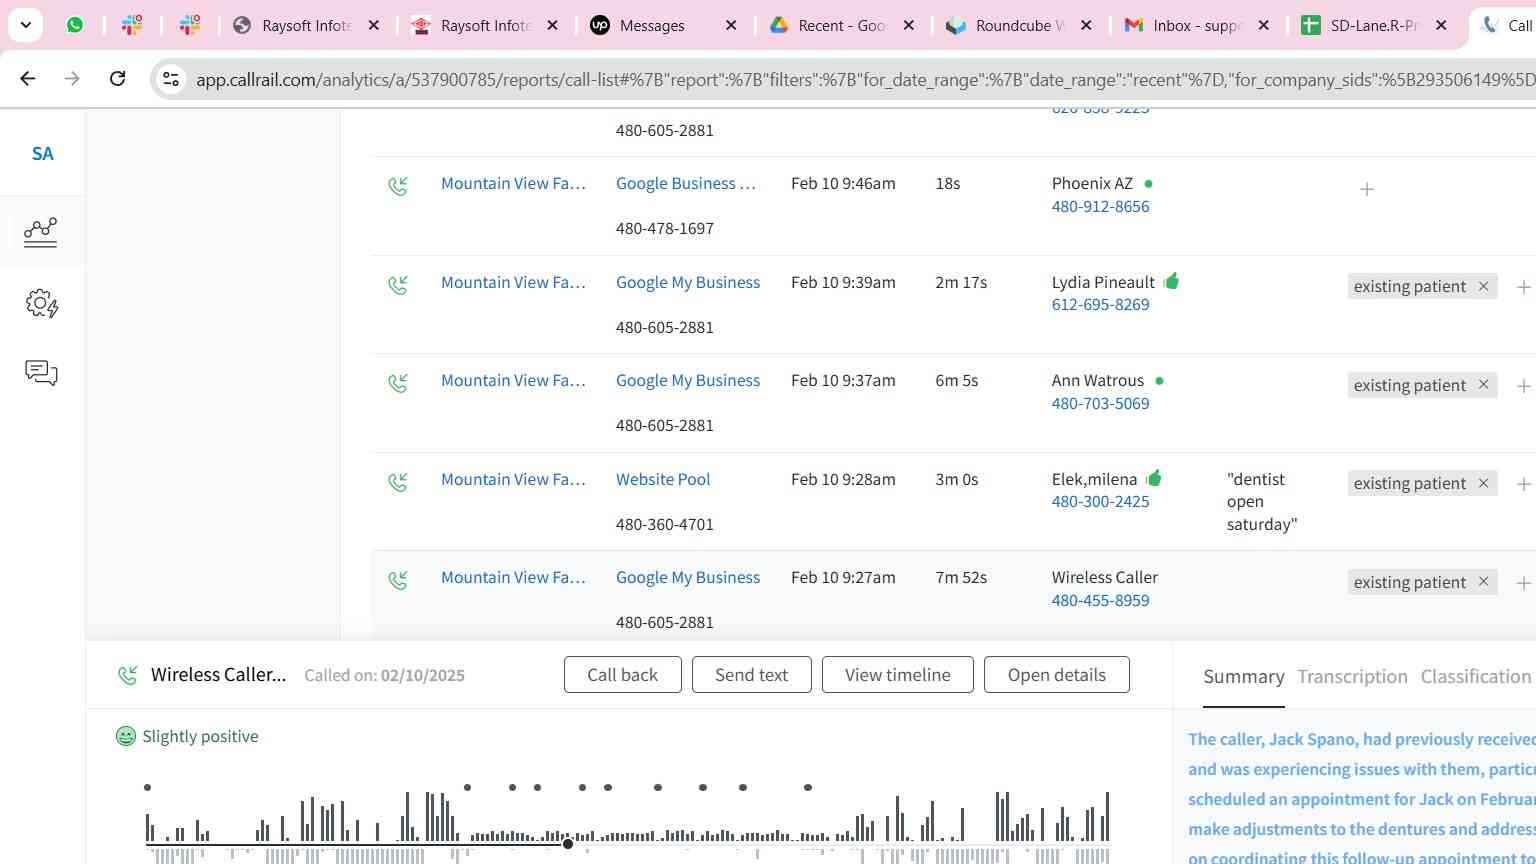Click the browser address bar URL
This screenshot has height=864, width=1536.
pyautogui.click(x=865, y=79)
